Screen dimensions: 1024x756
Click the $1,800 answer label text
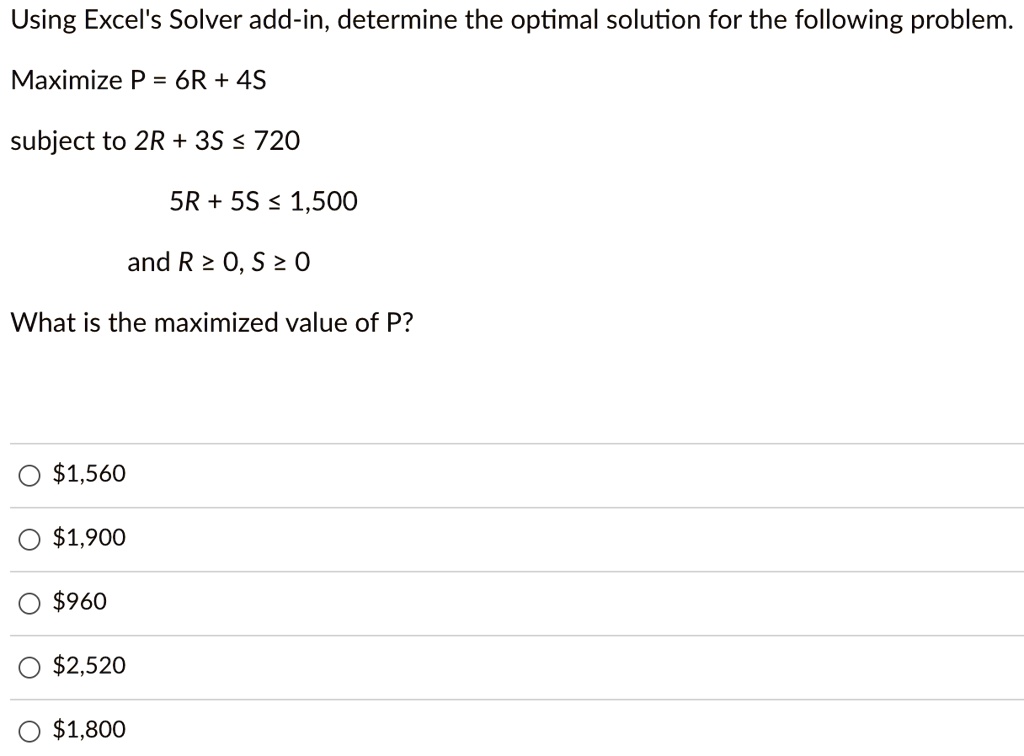click(88, 729)
